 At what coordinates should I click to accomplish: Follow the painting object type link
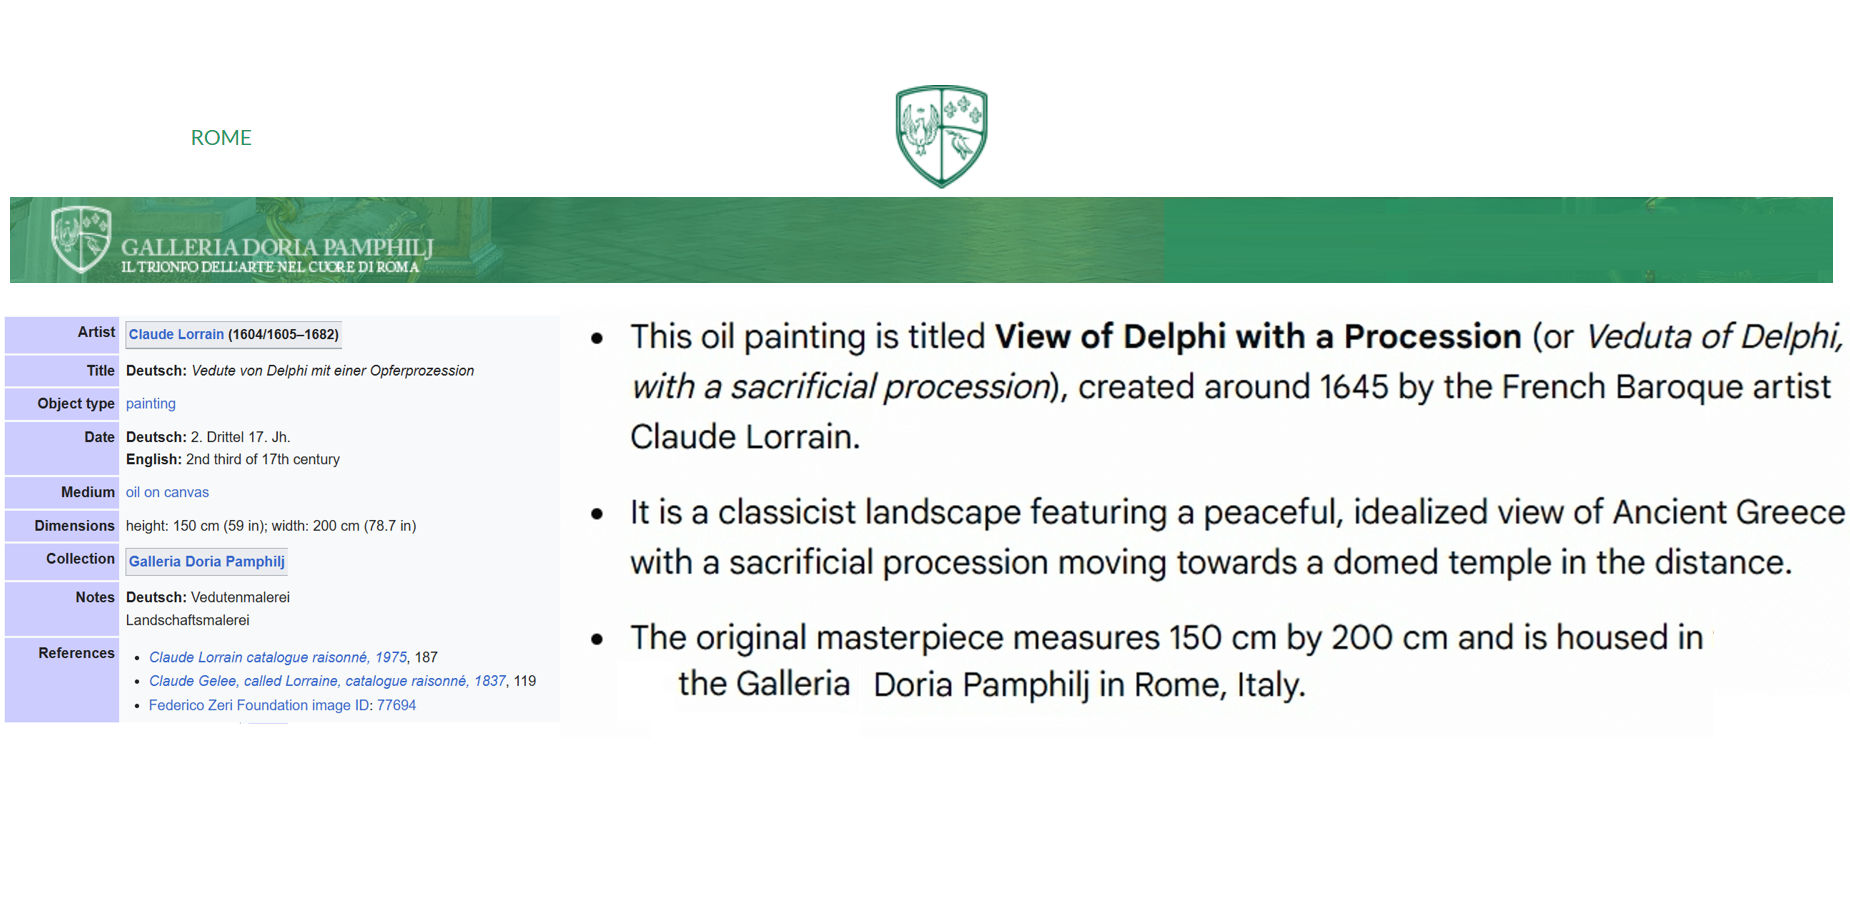coord(151,403)
